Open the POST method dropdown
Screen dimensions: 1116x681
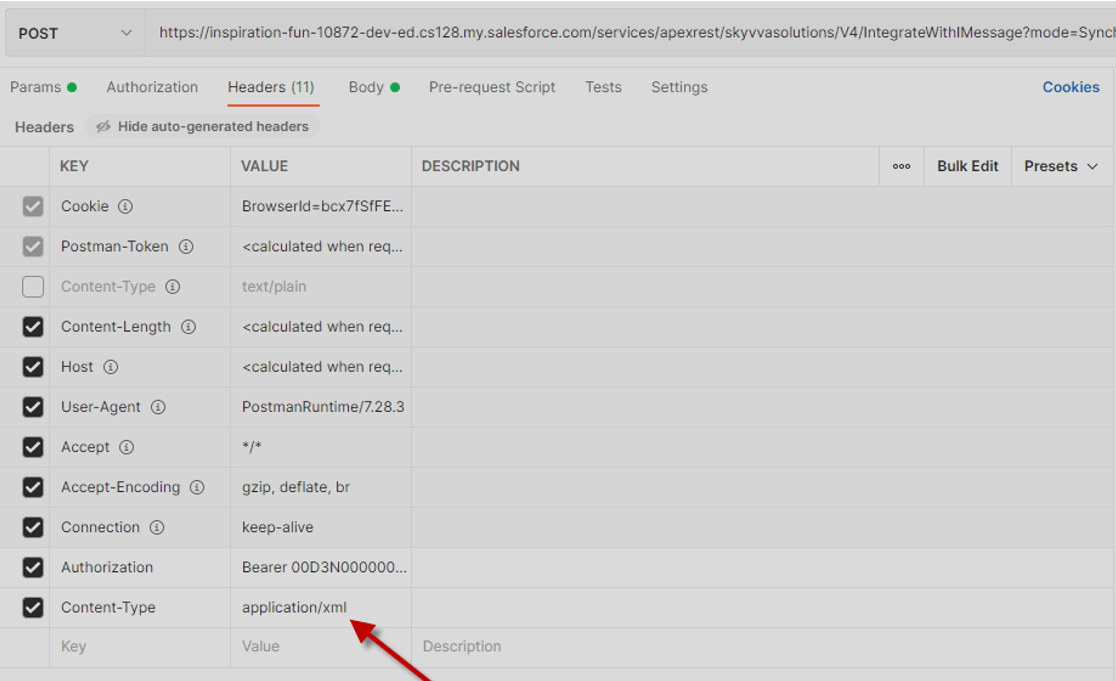[x=75, y=33]
